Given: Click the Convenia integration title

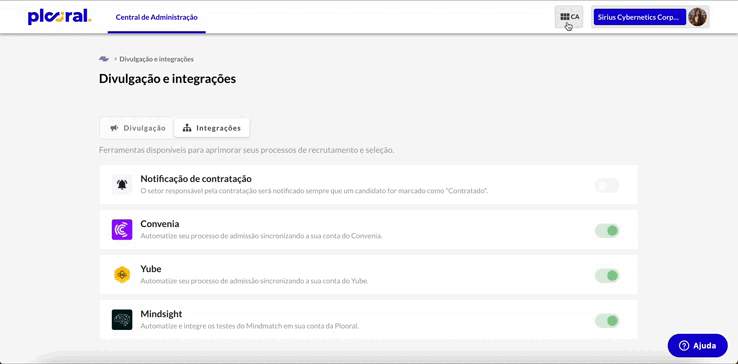Looking at the screenshot, I should coord(160,224).
